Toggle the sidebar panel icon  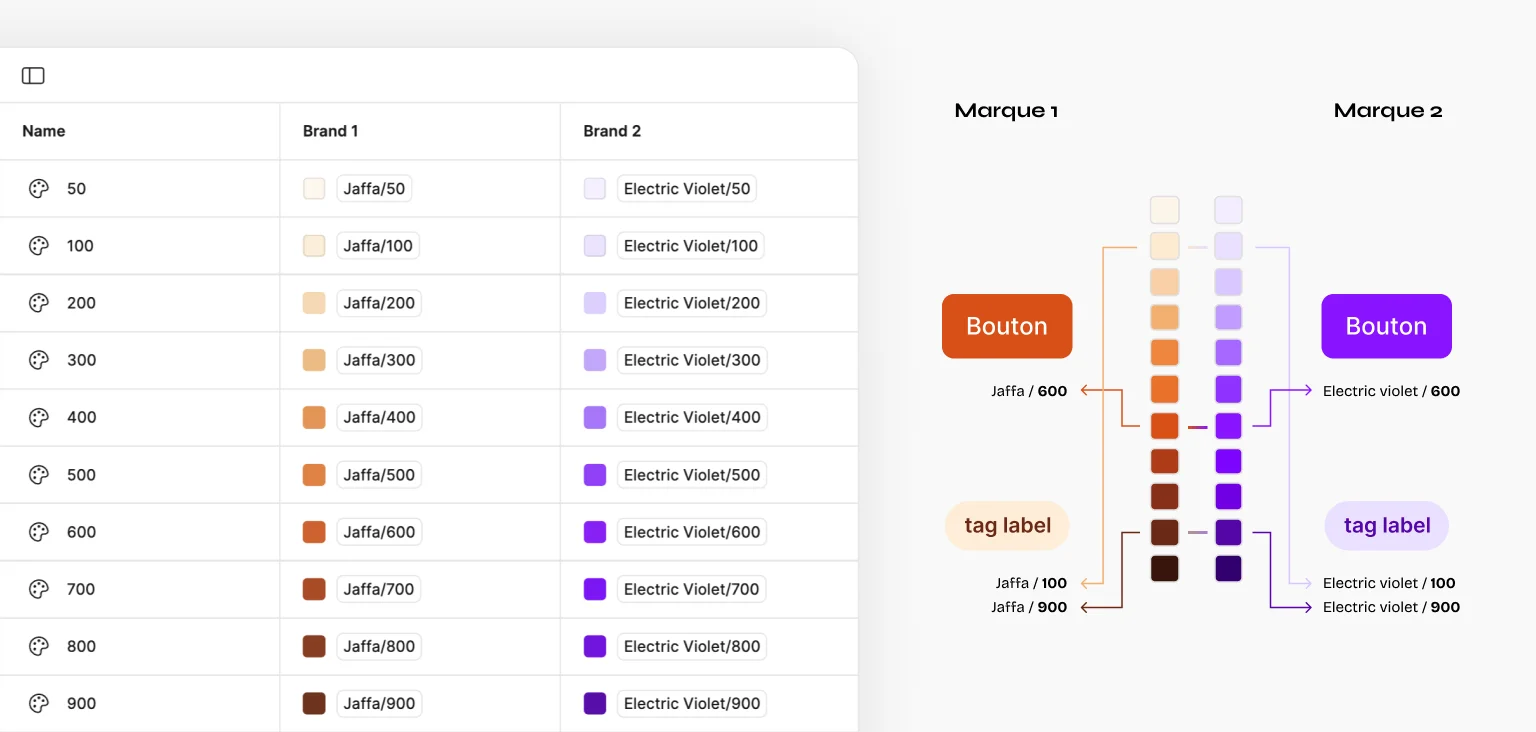coord(33,76)
